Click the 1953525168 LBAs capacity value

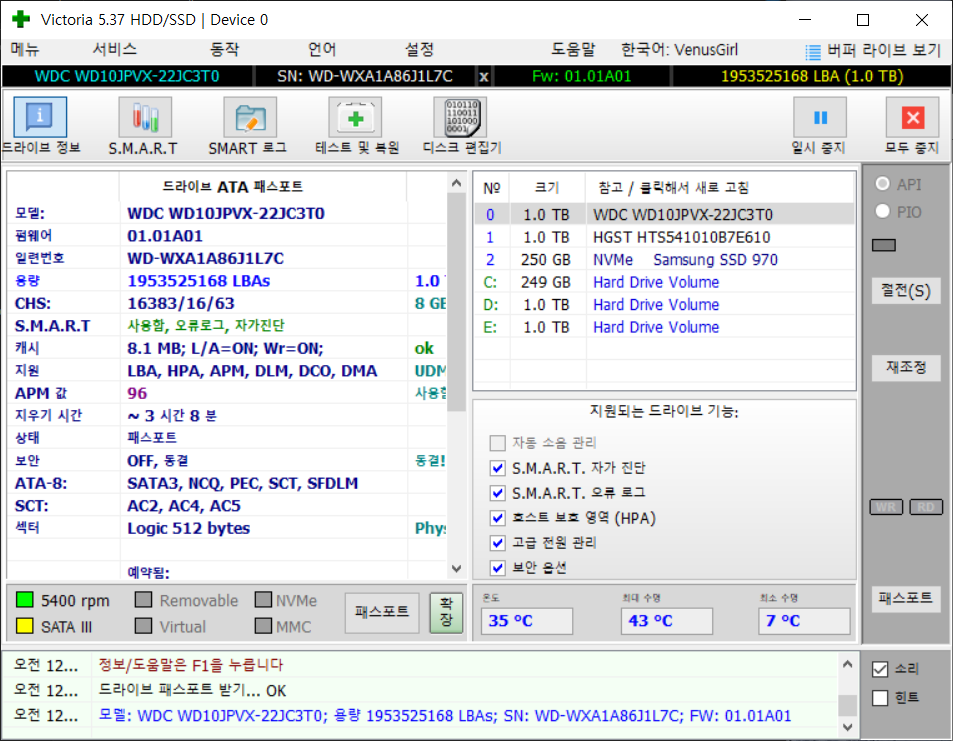(x=199, y=281)
